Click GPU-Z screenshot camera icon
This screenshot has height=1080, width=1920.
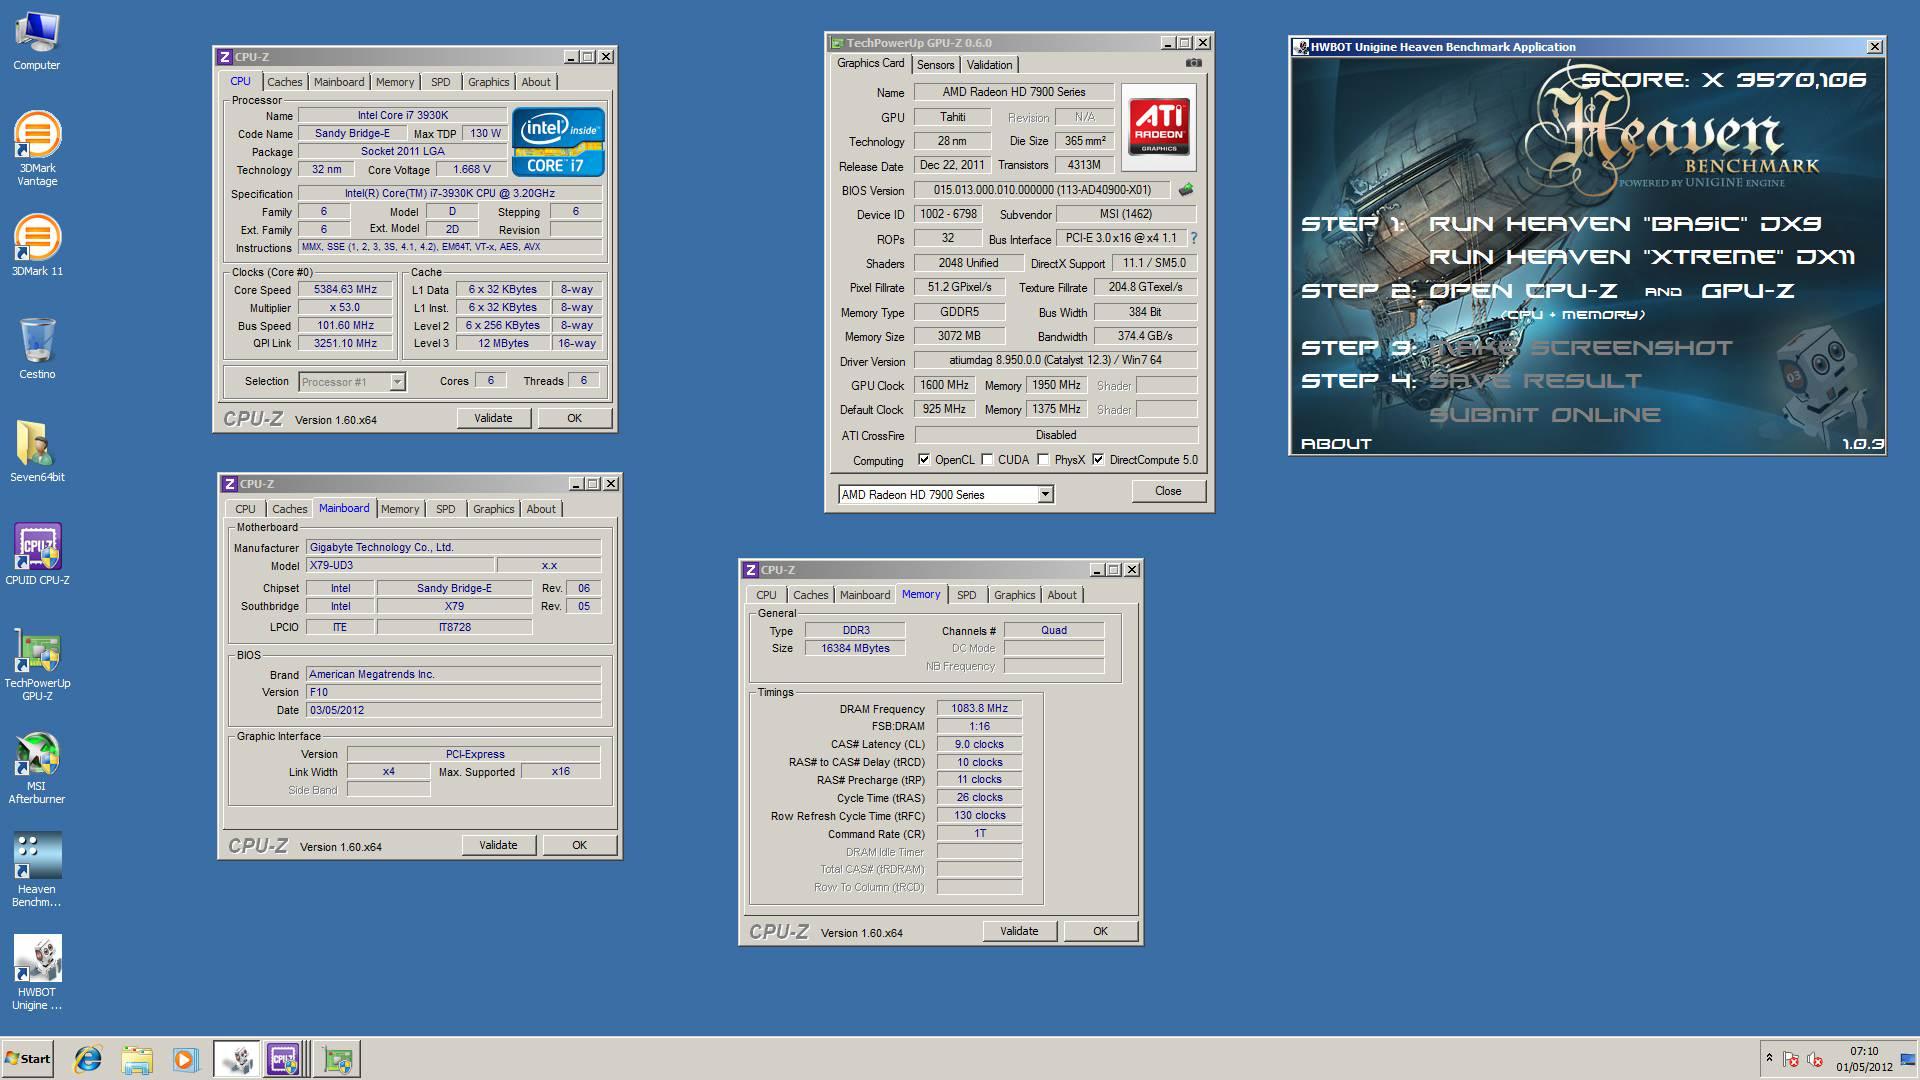pyautogui.click(x=1193, y=63)
